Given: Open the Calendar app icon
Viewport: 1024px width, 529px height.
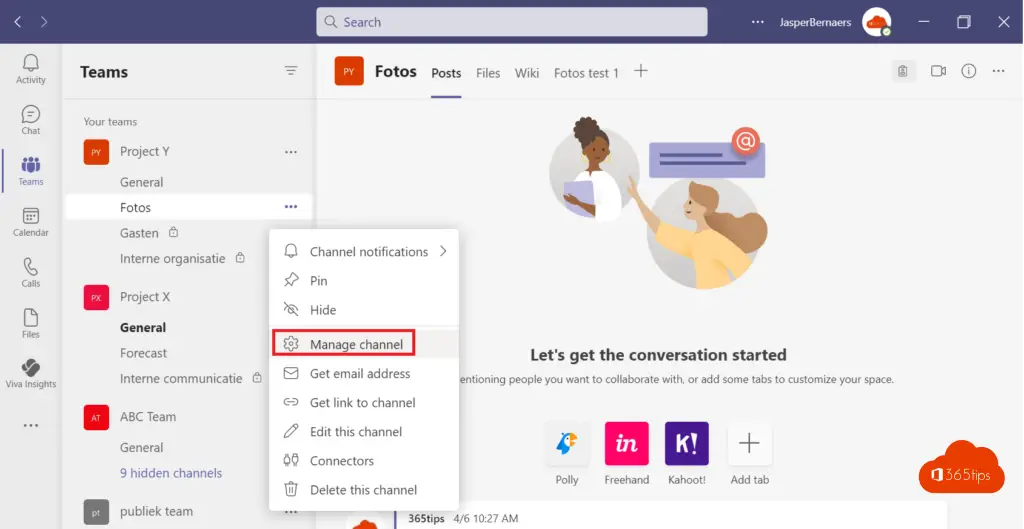Looking at the screenshot, I should 31,221.
